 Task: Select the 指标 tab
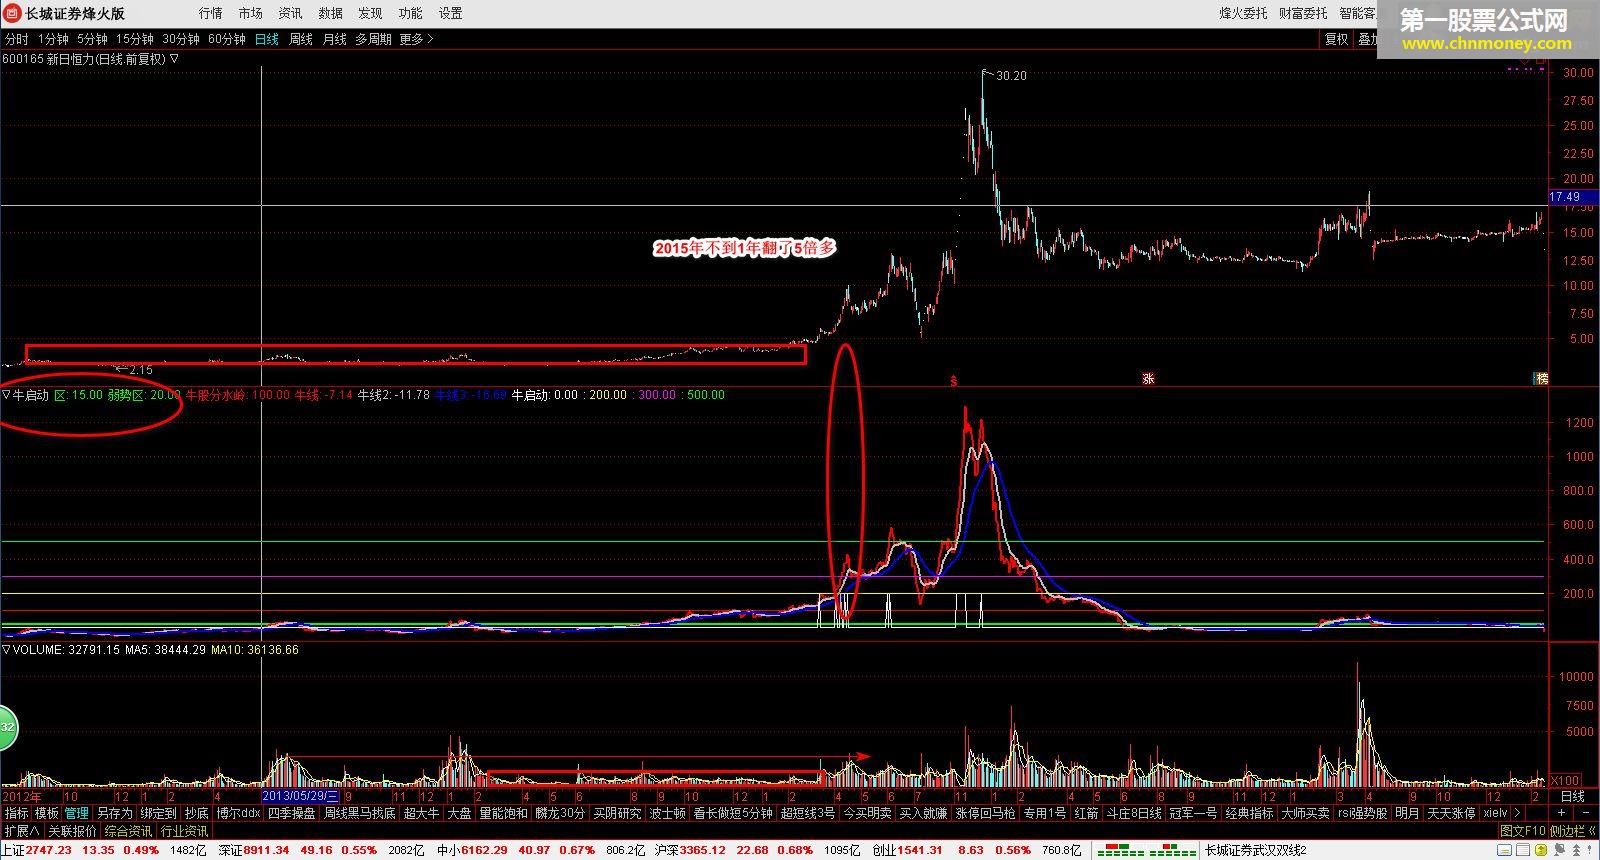[16, 813]
